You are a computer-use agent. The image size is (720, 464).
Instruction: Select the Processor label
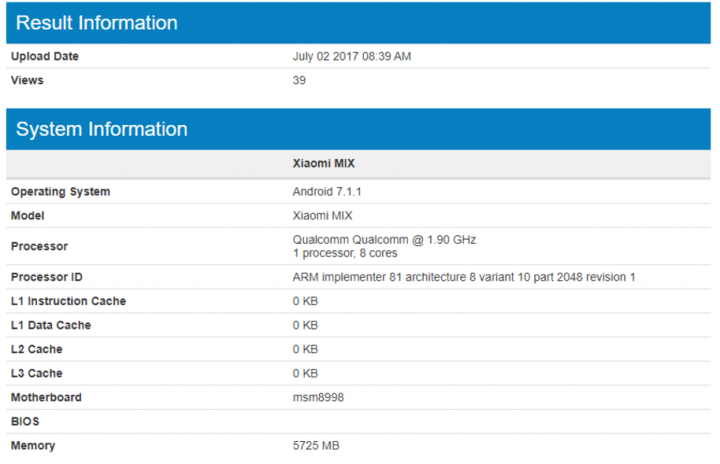39,246
